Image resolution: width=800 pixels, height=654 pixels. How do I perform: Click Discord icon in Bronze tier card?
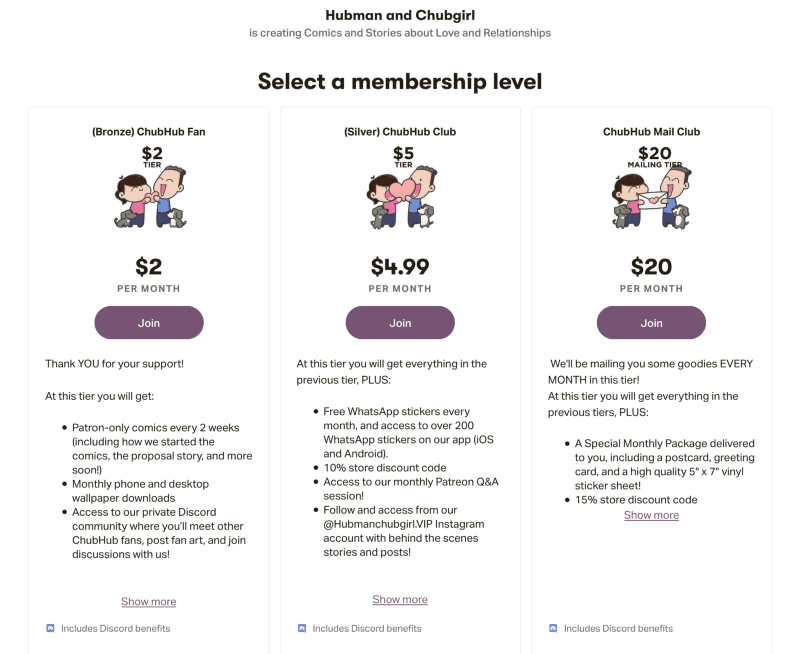(x=51, y=629)
